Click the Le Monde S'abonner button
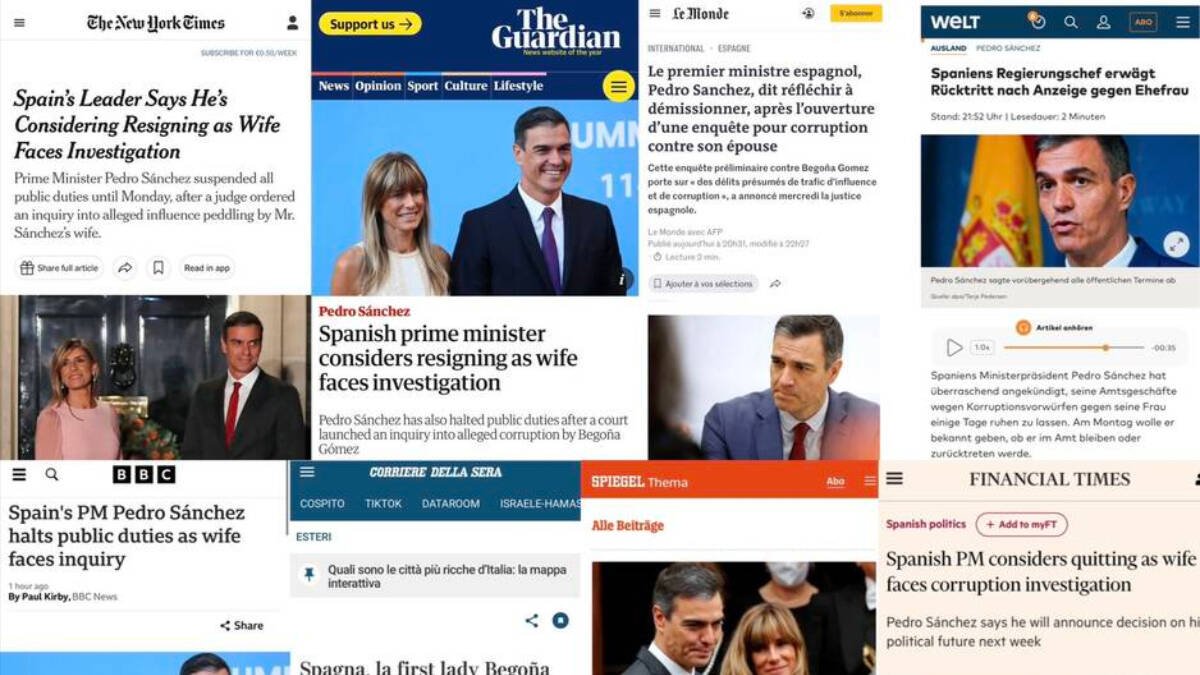Viewport: 1200px width, 675px height. (856, 13)
